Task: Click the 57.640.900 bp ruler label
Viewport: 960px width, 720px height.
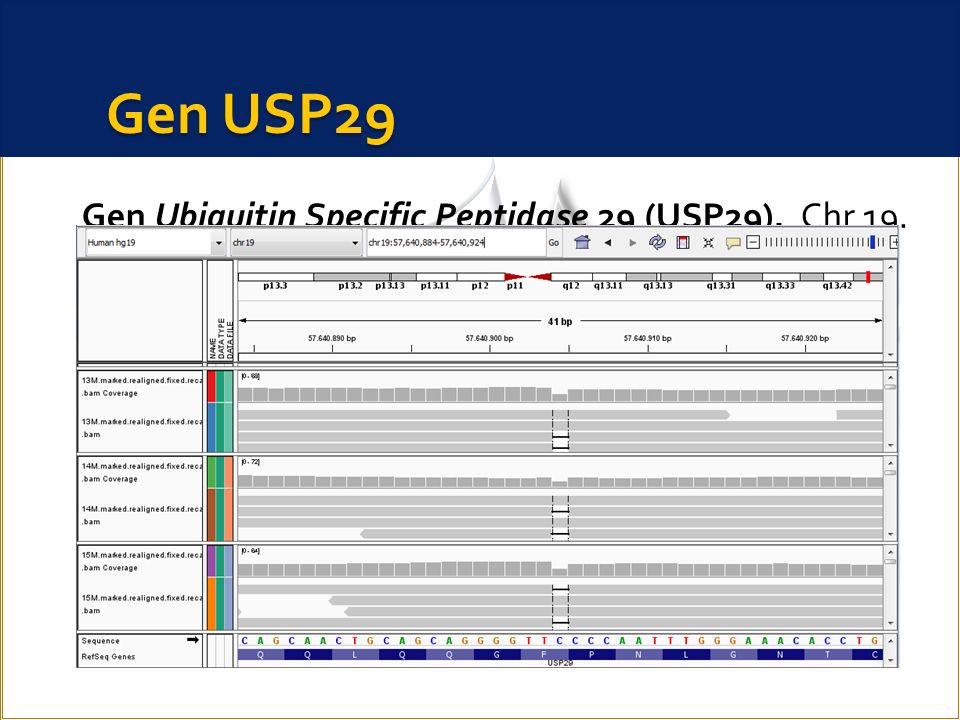Action: pyautogui.click(x=489, y=338)
